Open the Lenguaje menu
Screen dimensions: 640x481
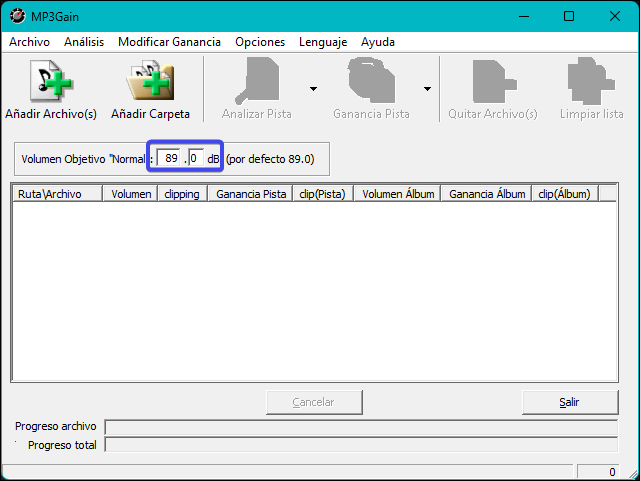tap(323, 42)
